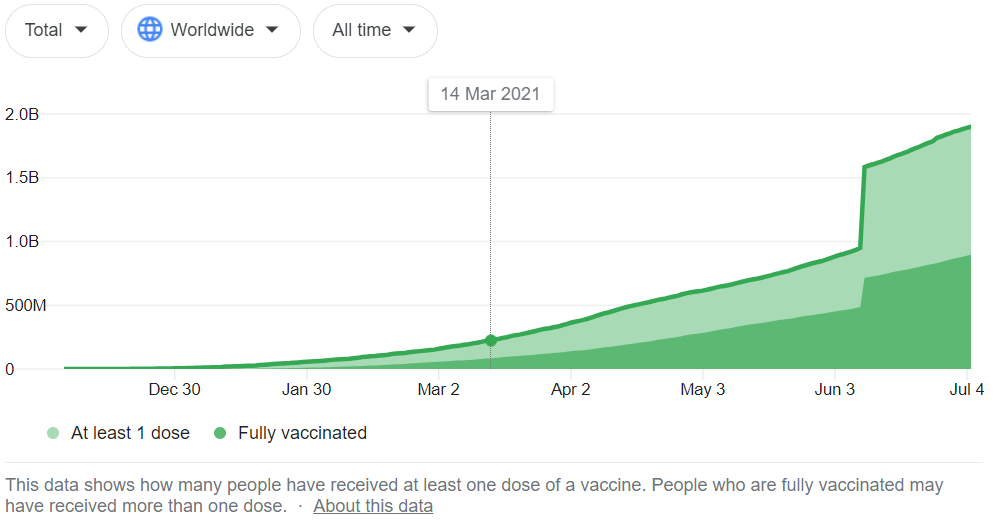Click the light green At least 1 dose dot
Viewport: 999px width, 522px height.
pyautogui.click(x=53, y=433)
